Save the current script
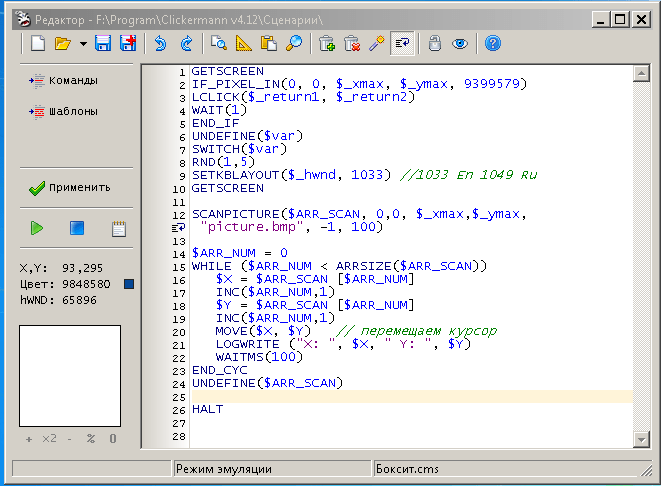The height and width of the screenshot is (486, 661). click(102, 43)
